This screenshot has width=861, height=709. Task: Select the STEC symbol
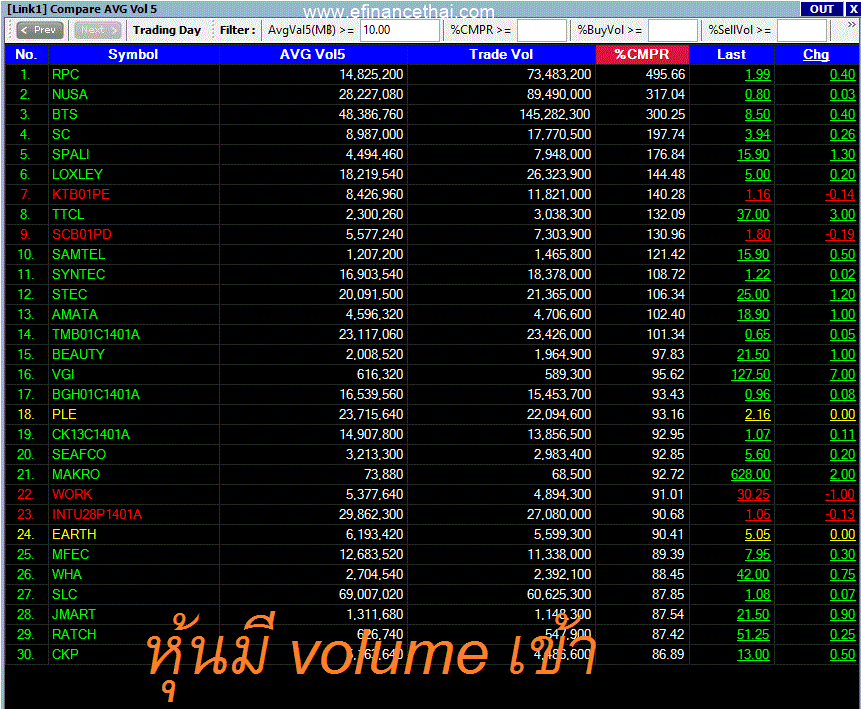(70, 294)
